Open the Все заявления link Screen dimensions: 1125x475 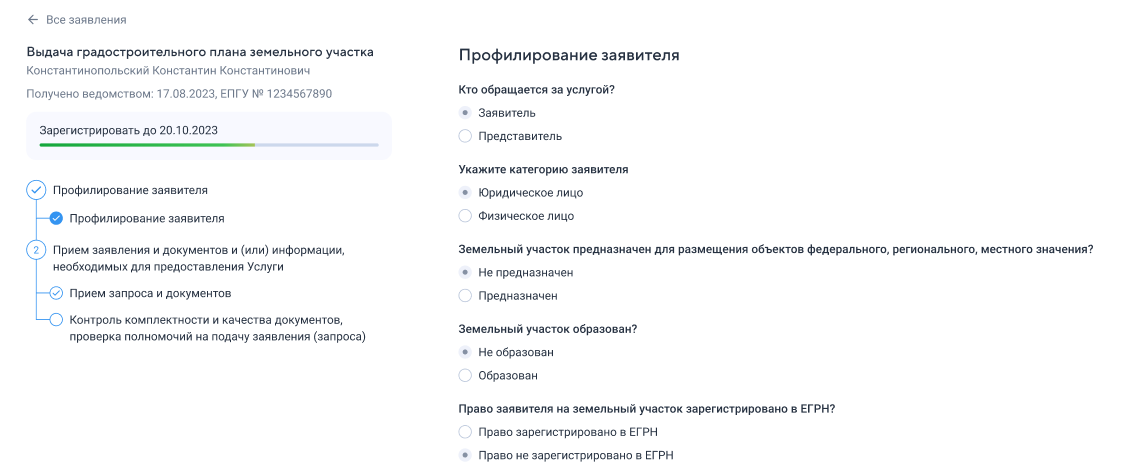click(x=86, y=20)
